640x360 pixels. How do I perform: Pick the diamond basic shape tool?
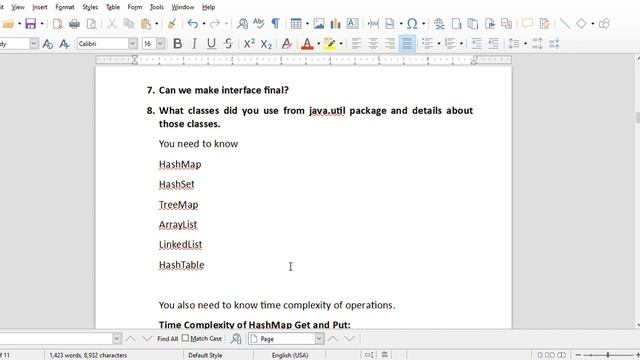pos(581,24)
